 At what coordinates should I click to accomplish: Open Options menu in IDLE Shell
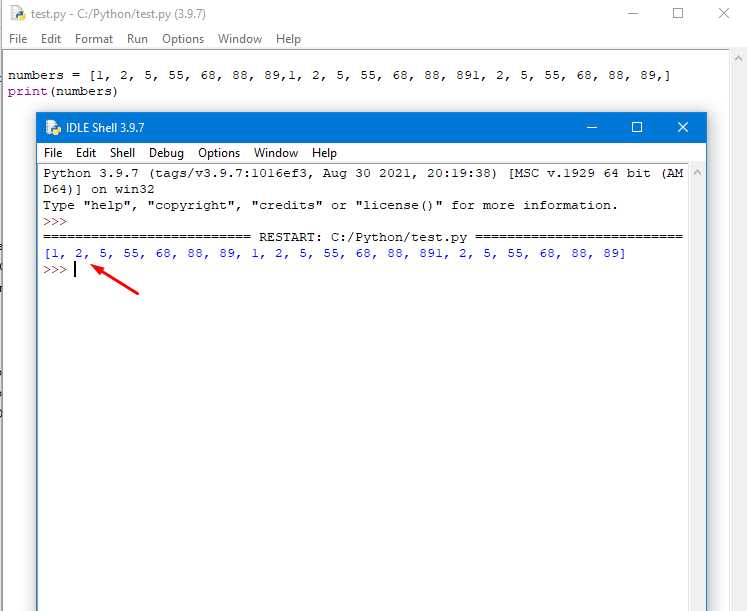click(219, 153)
